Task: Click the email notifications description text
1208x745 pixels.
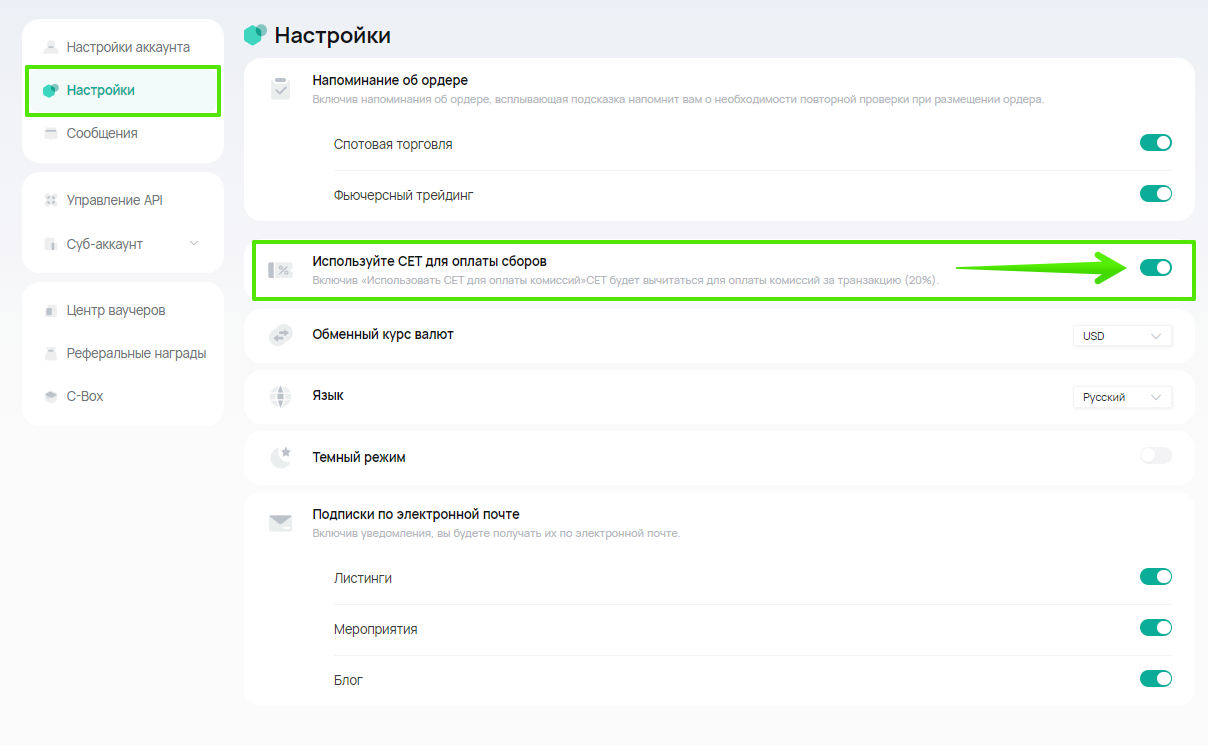Action: (497, 533)
